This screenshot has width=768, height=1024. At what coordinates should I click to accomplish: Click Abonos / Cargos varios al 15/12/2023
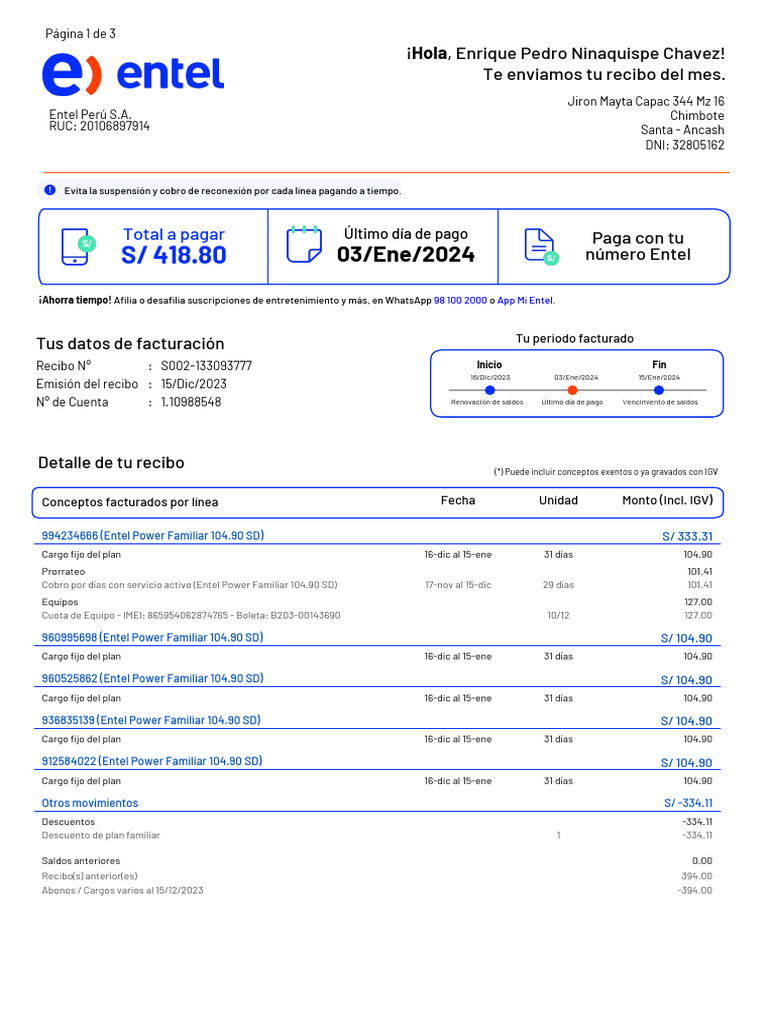122,891
